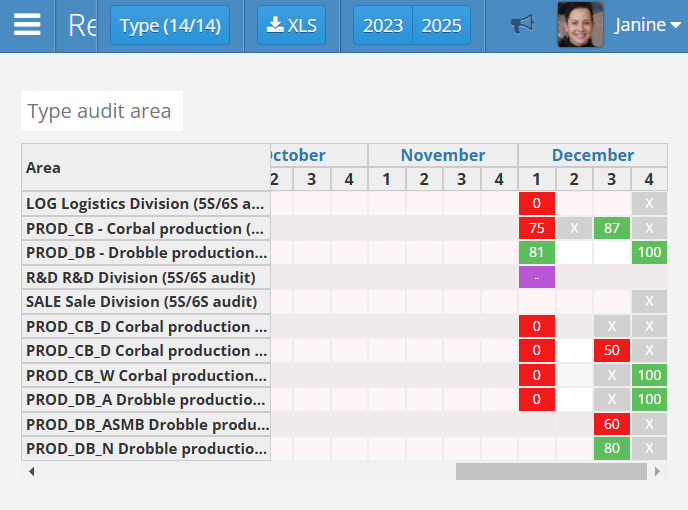688x510 pixels.
Task: Click the megaphone announcements icon
Action: 521,25
